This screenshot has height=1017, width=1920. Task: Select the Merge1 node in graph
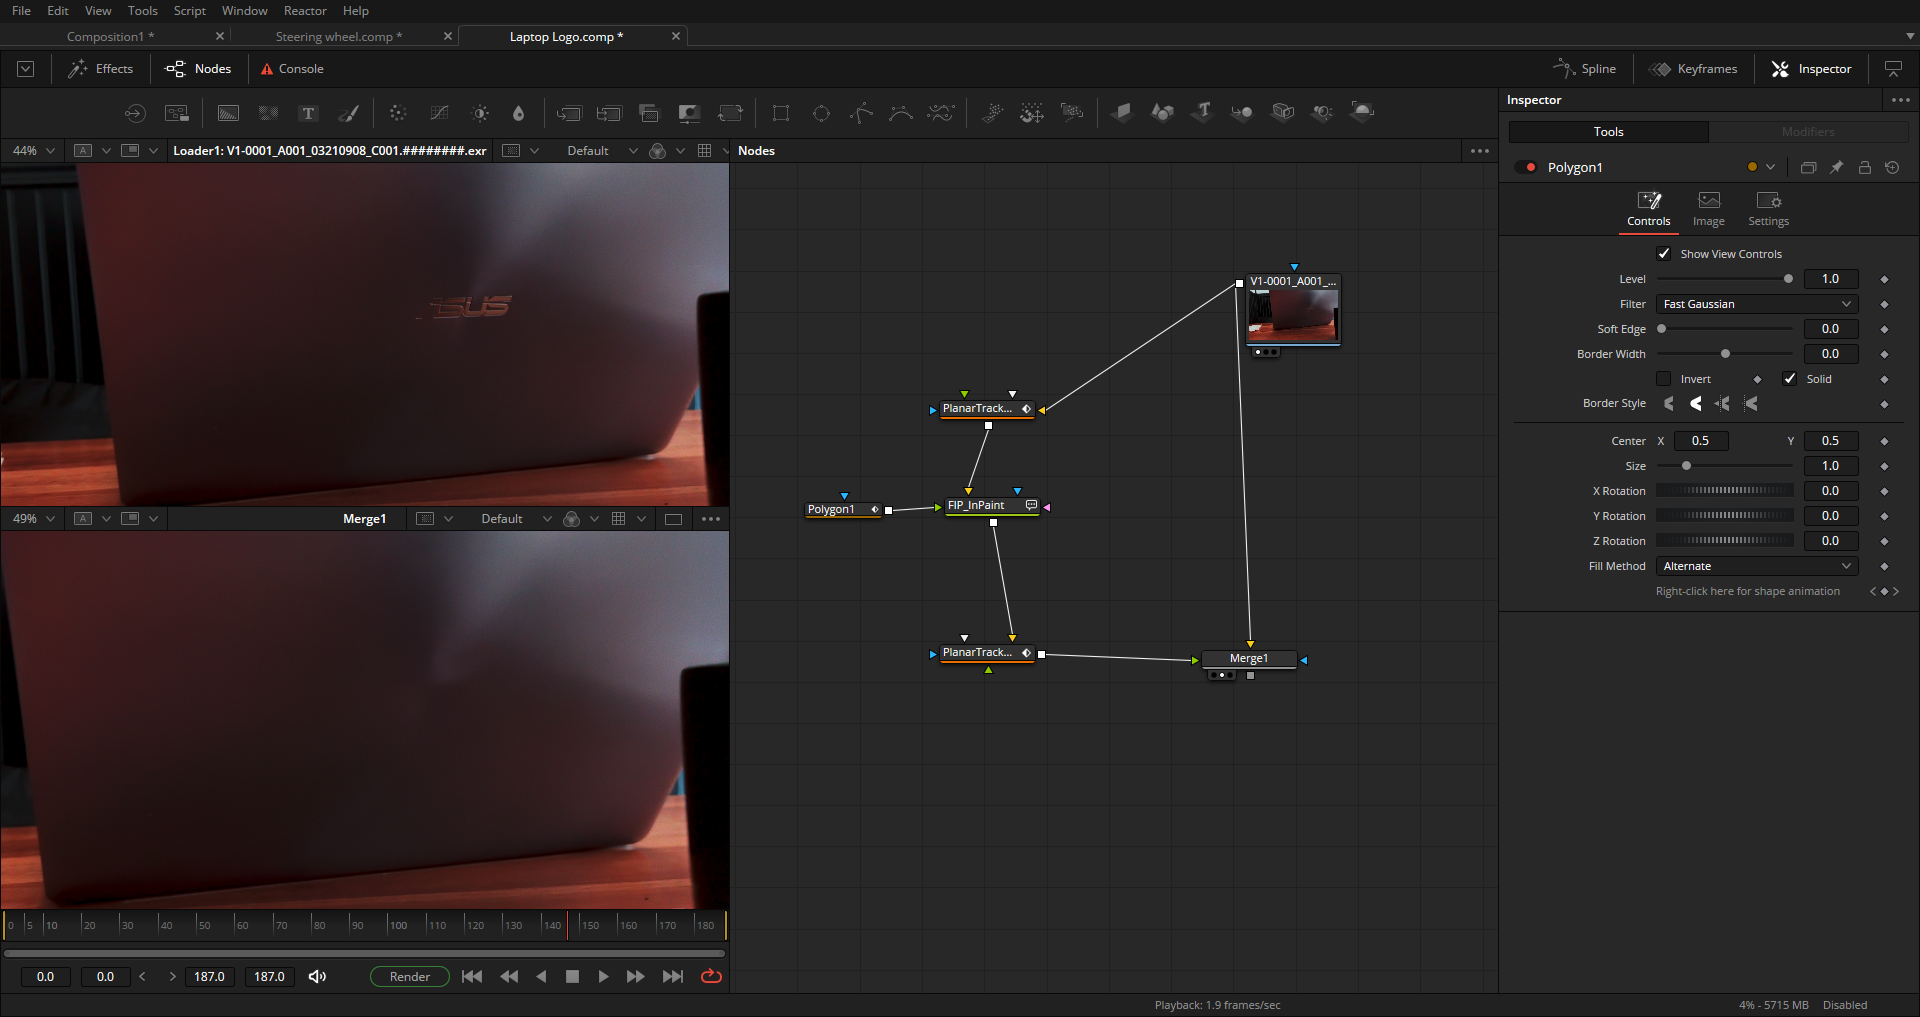[x=1248, y=659]
